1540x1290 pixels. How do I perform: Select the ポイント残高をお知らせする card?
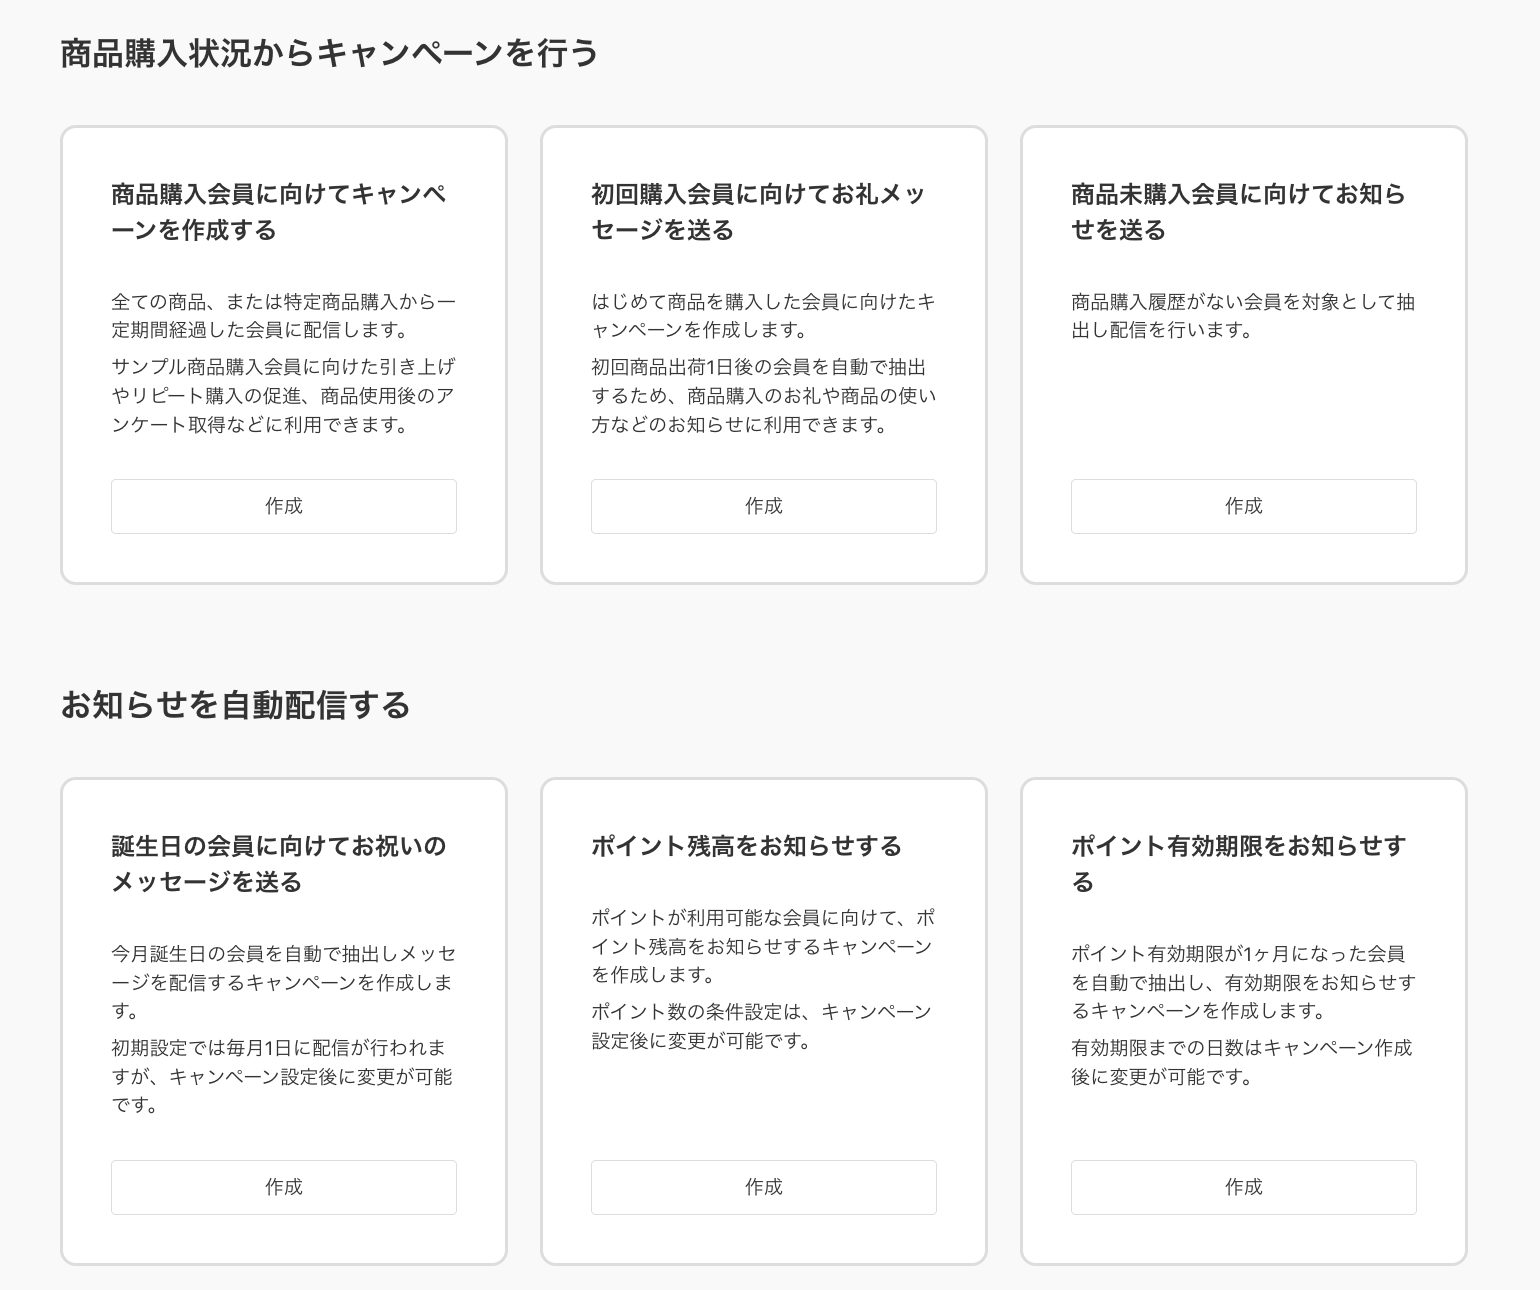[763, 1020]
